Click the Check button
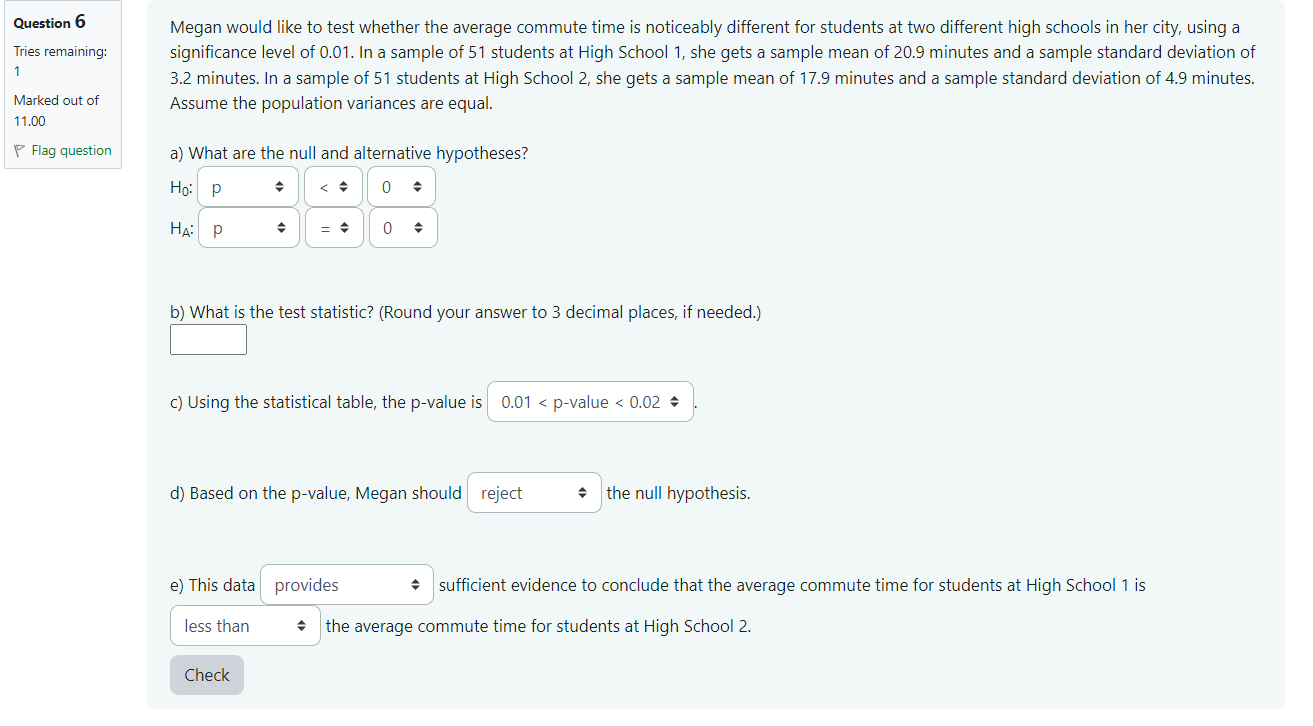1313x726 pixels. click(x=207, y=675)
